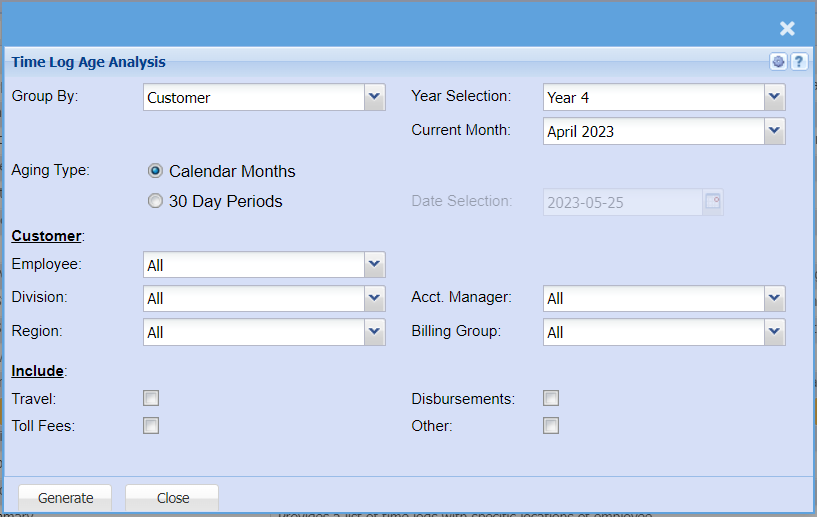This screenshot has width=817, height=517.
Task: Click the Date Selection input field
Action: tap(622, 202)
